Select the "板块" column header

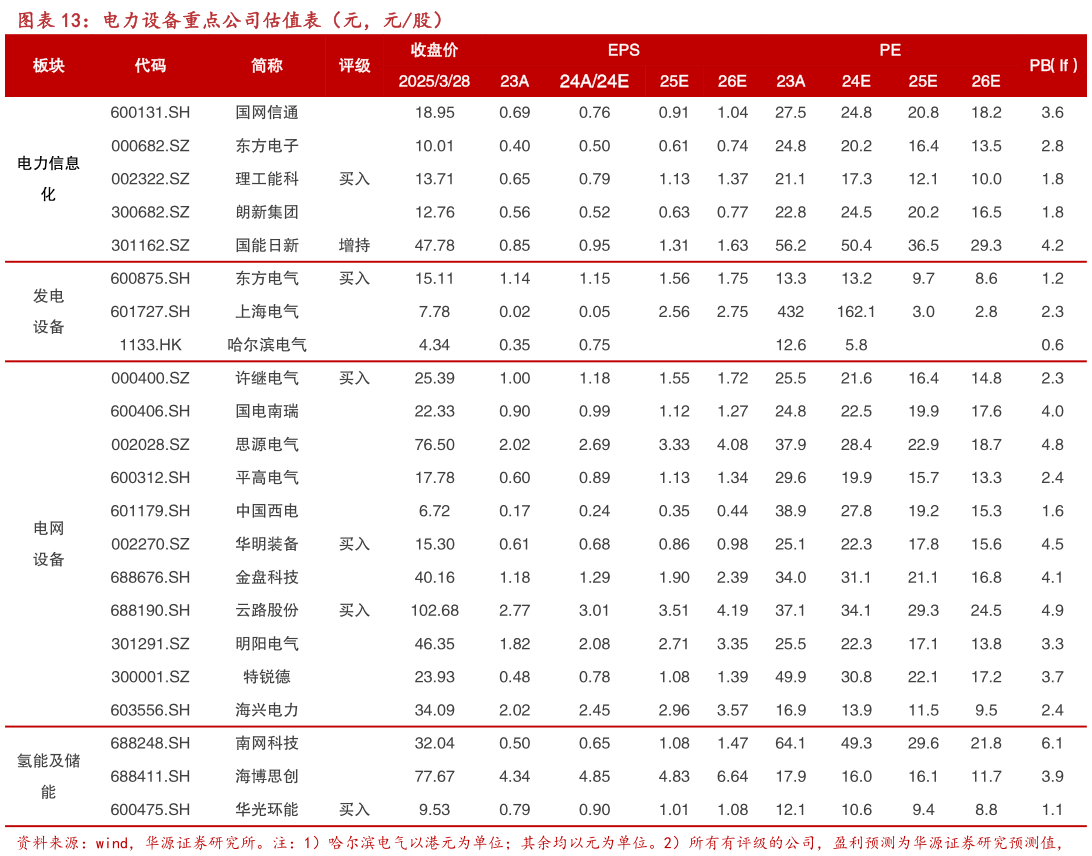pyautogui.click(x=49, y=65)
